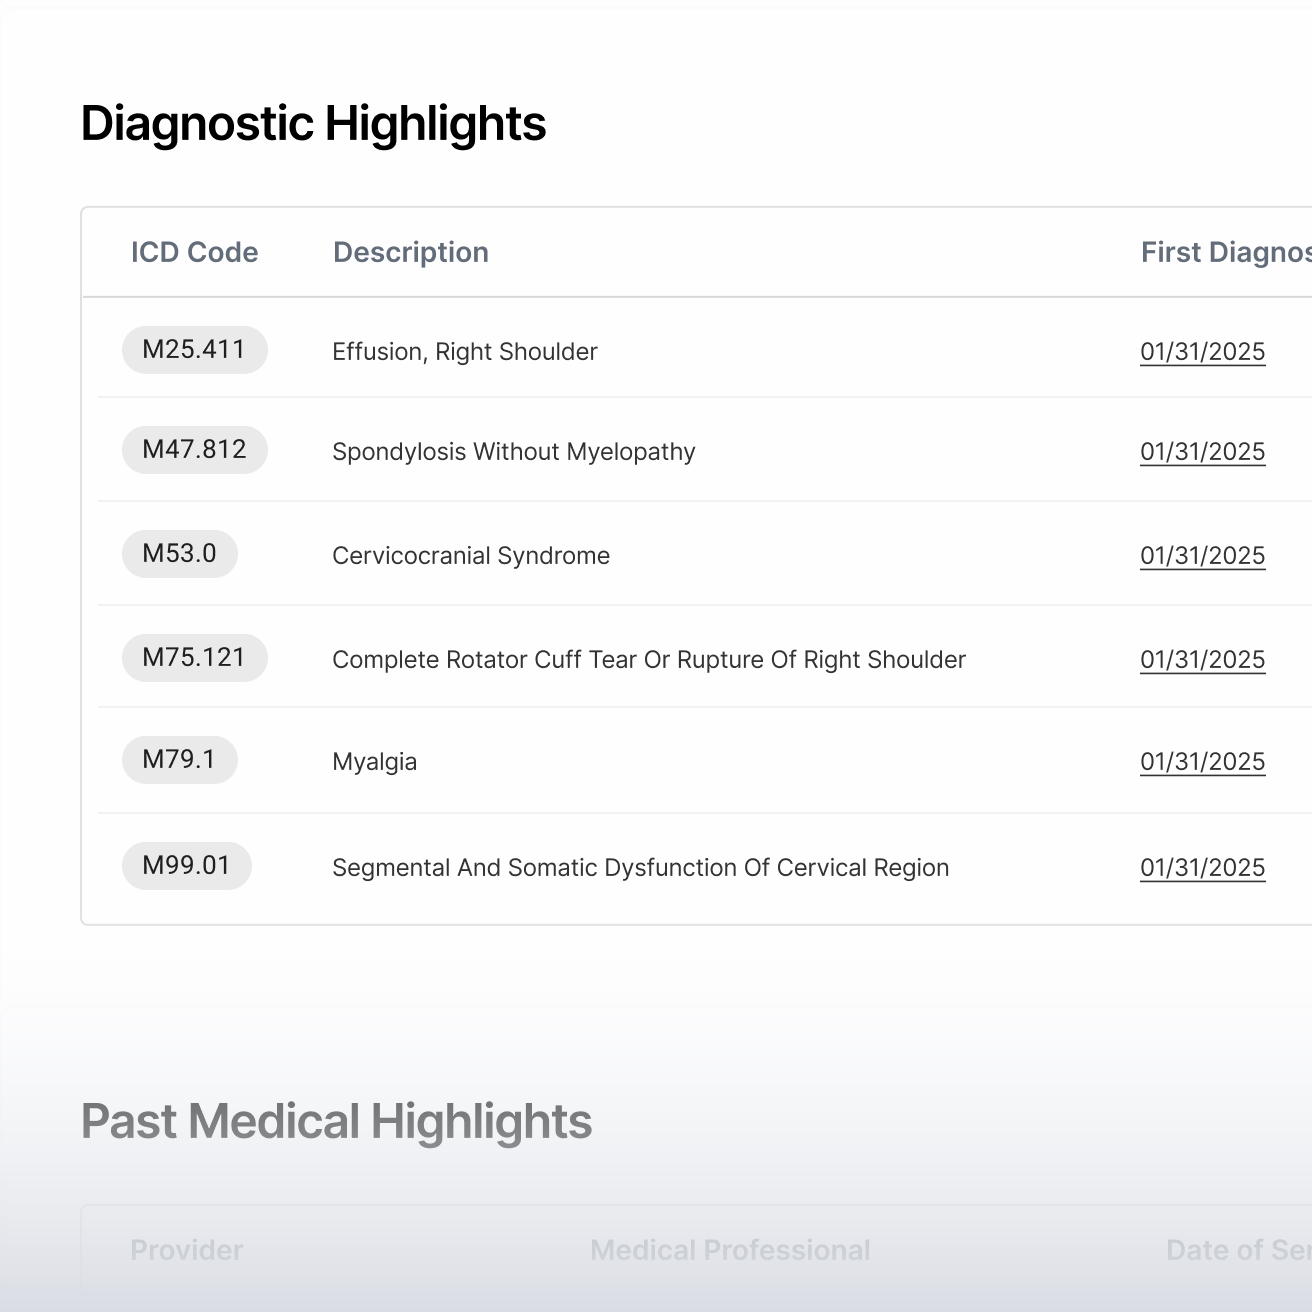Viewport: 1312px width, 1312px height.
Task: Select the M79.1 code badge
Action: (180, 760)
